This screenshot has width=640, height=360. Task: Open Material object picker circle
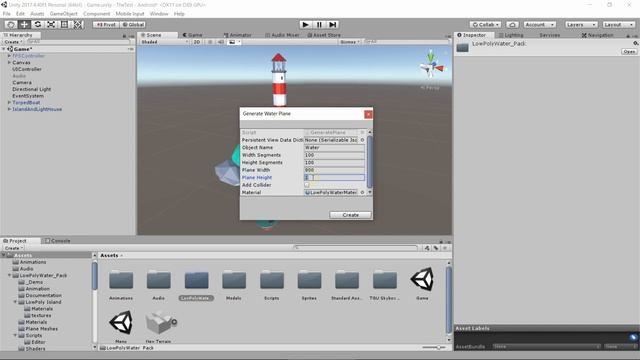(x=362, y=192)
